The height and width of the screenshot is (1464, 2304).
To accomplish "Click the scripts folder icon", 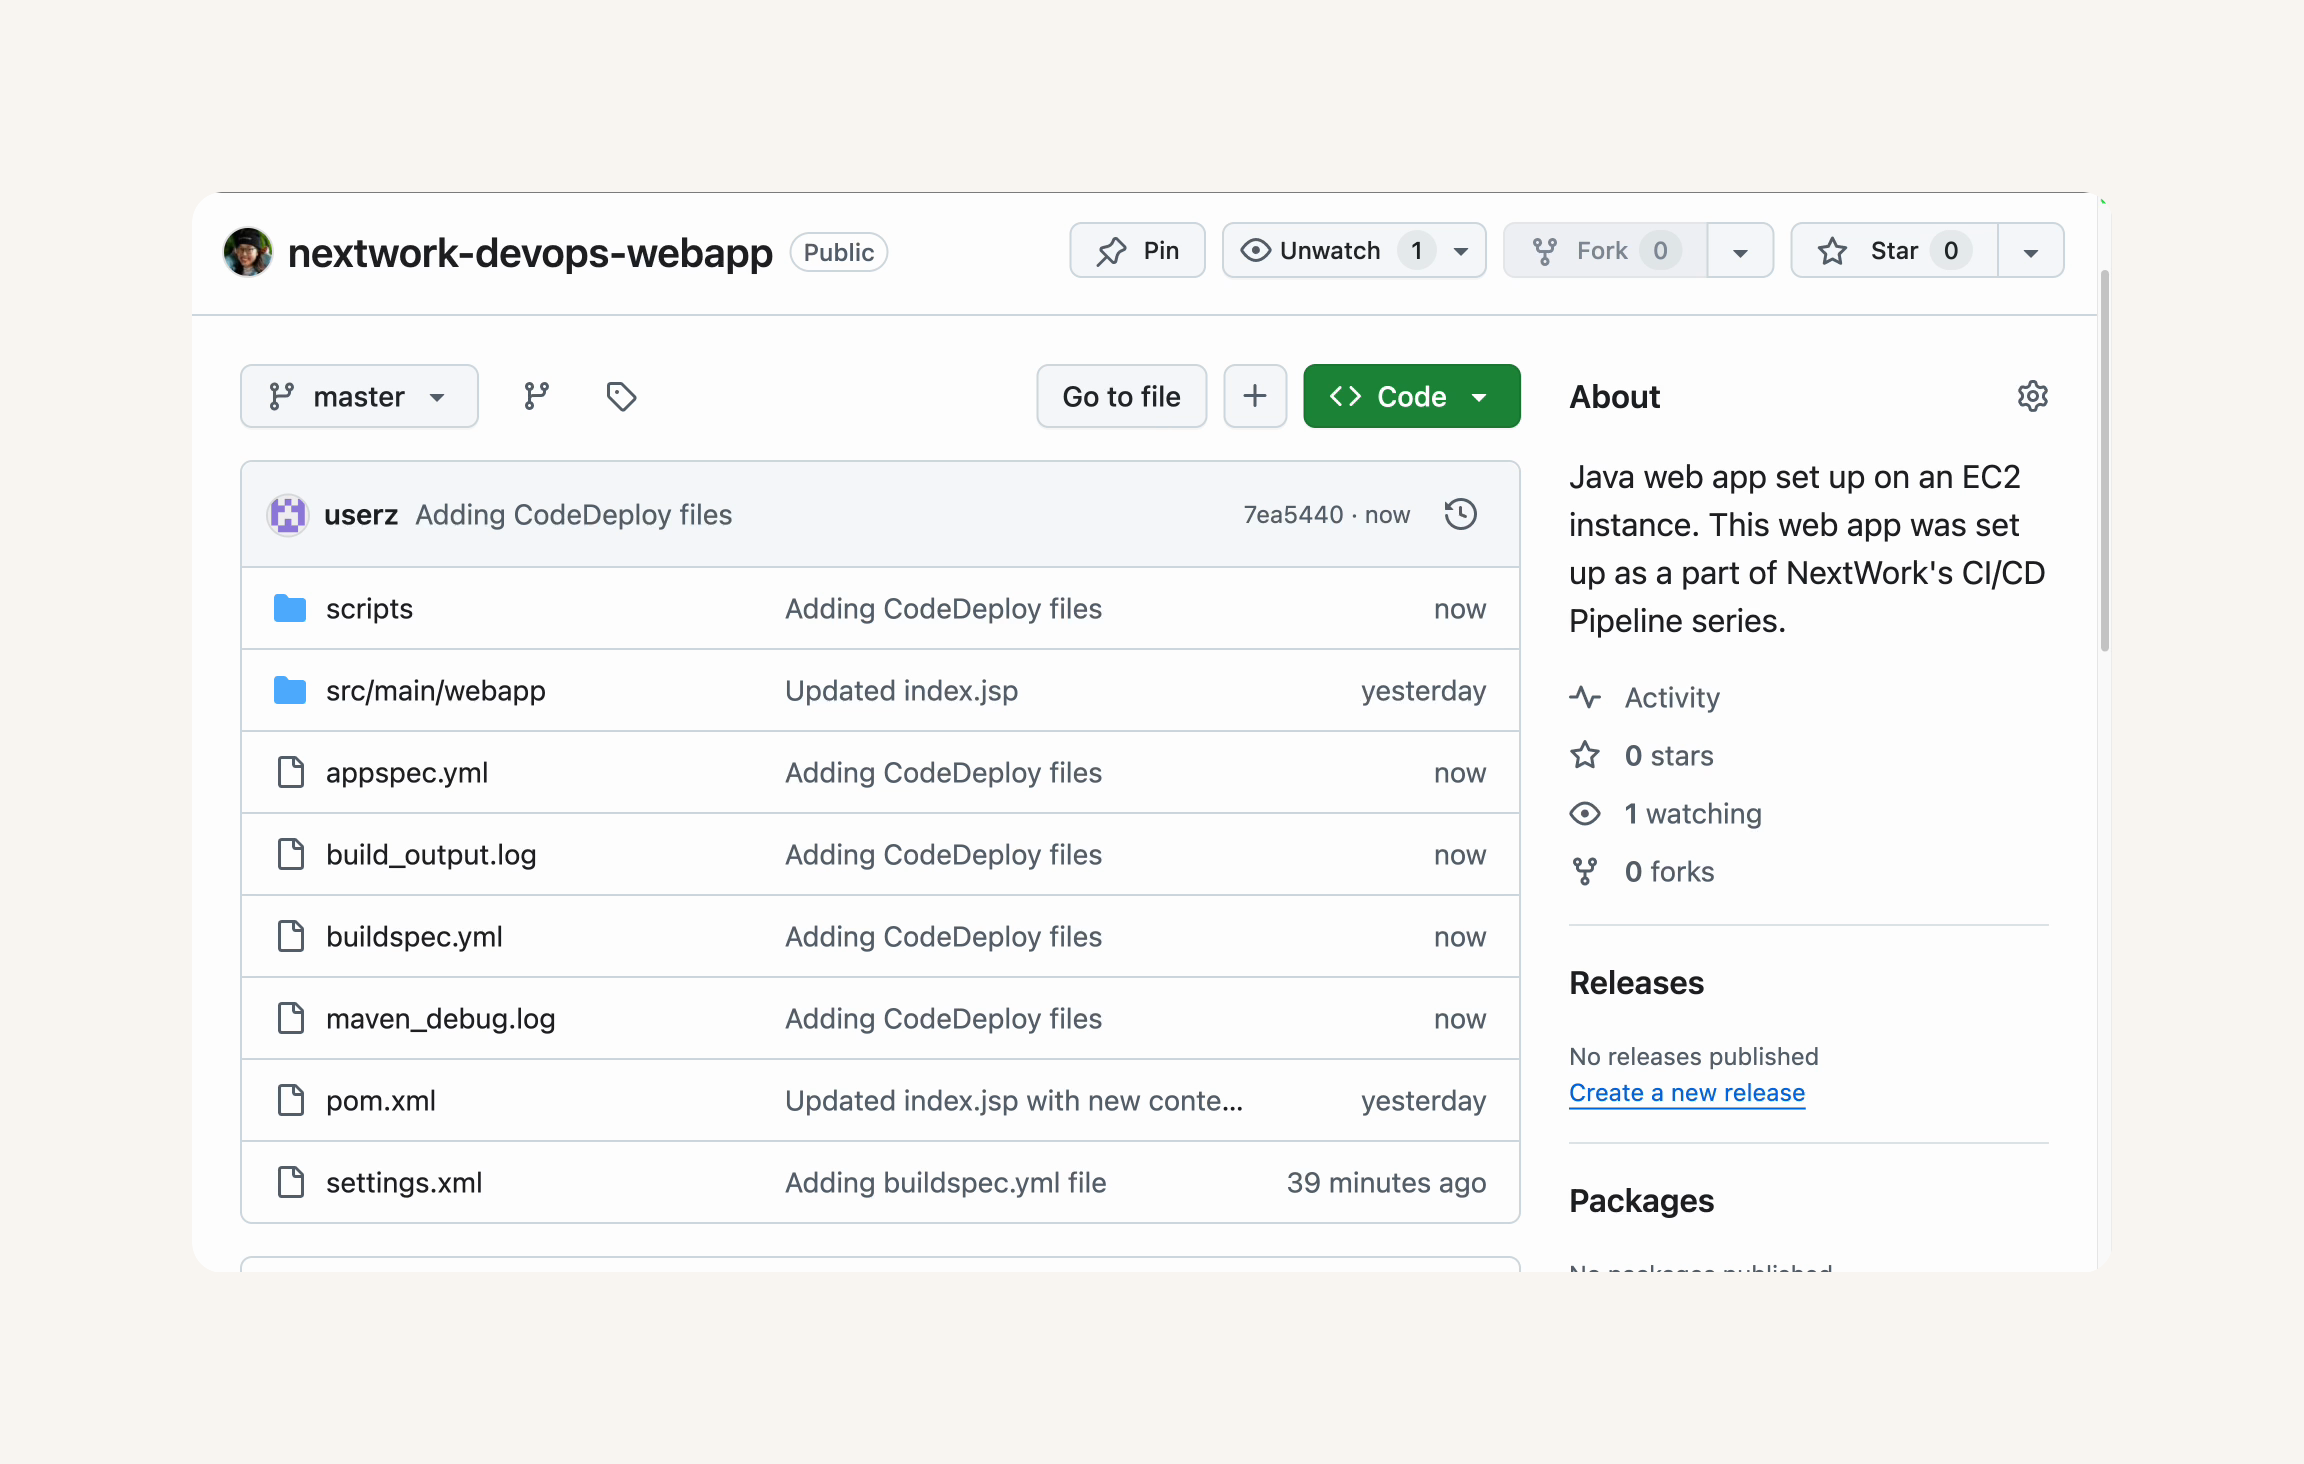I will [290, 608].
